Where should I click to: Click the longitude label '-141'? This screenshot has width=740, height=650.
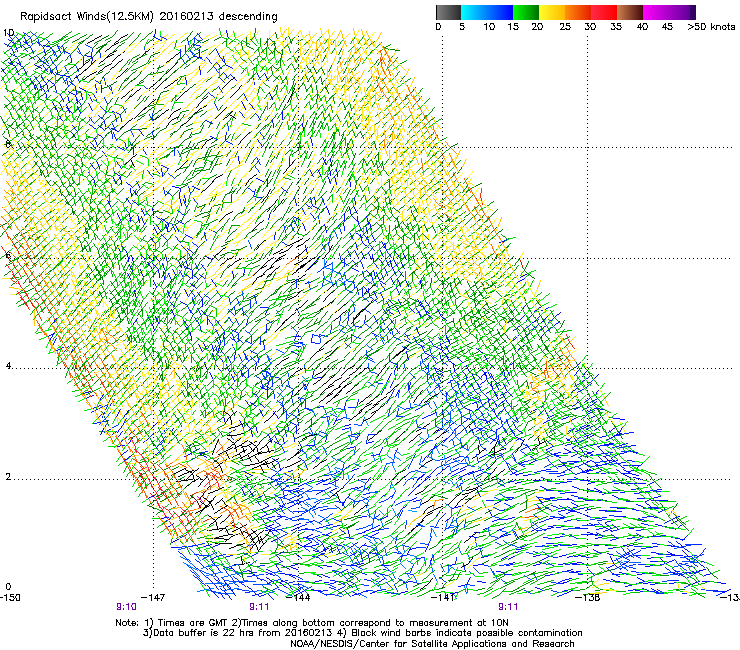pos(443,598)
